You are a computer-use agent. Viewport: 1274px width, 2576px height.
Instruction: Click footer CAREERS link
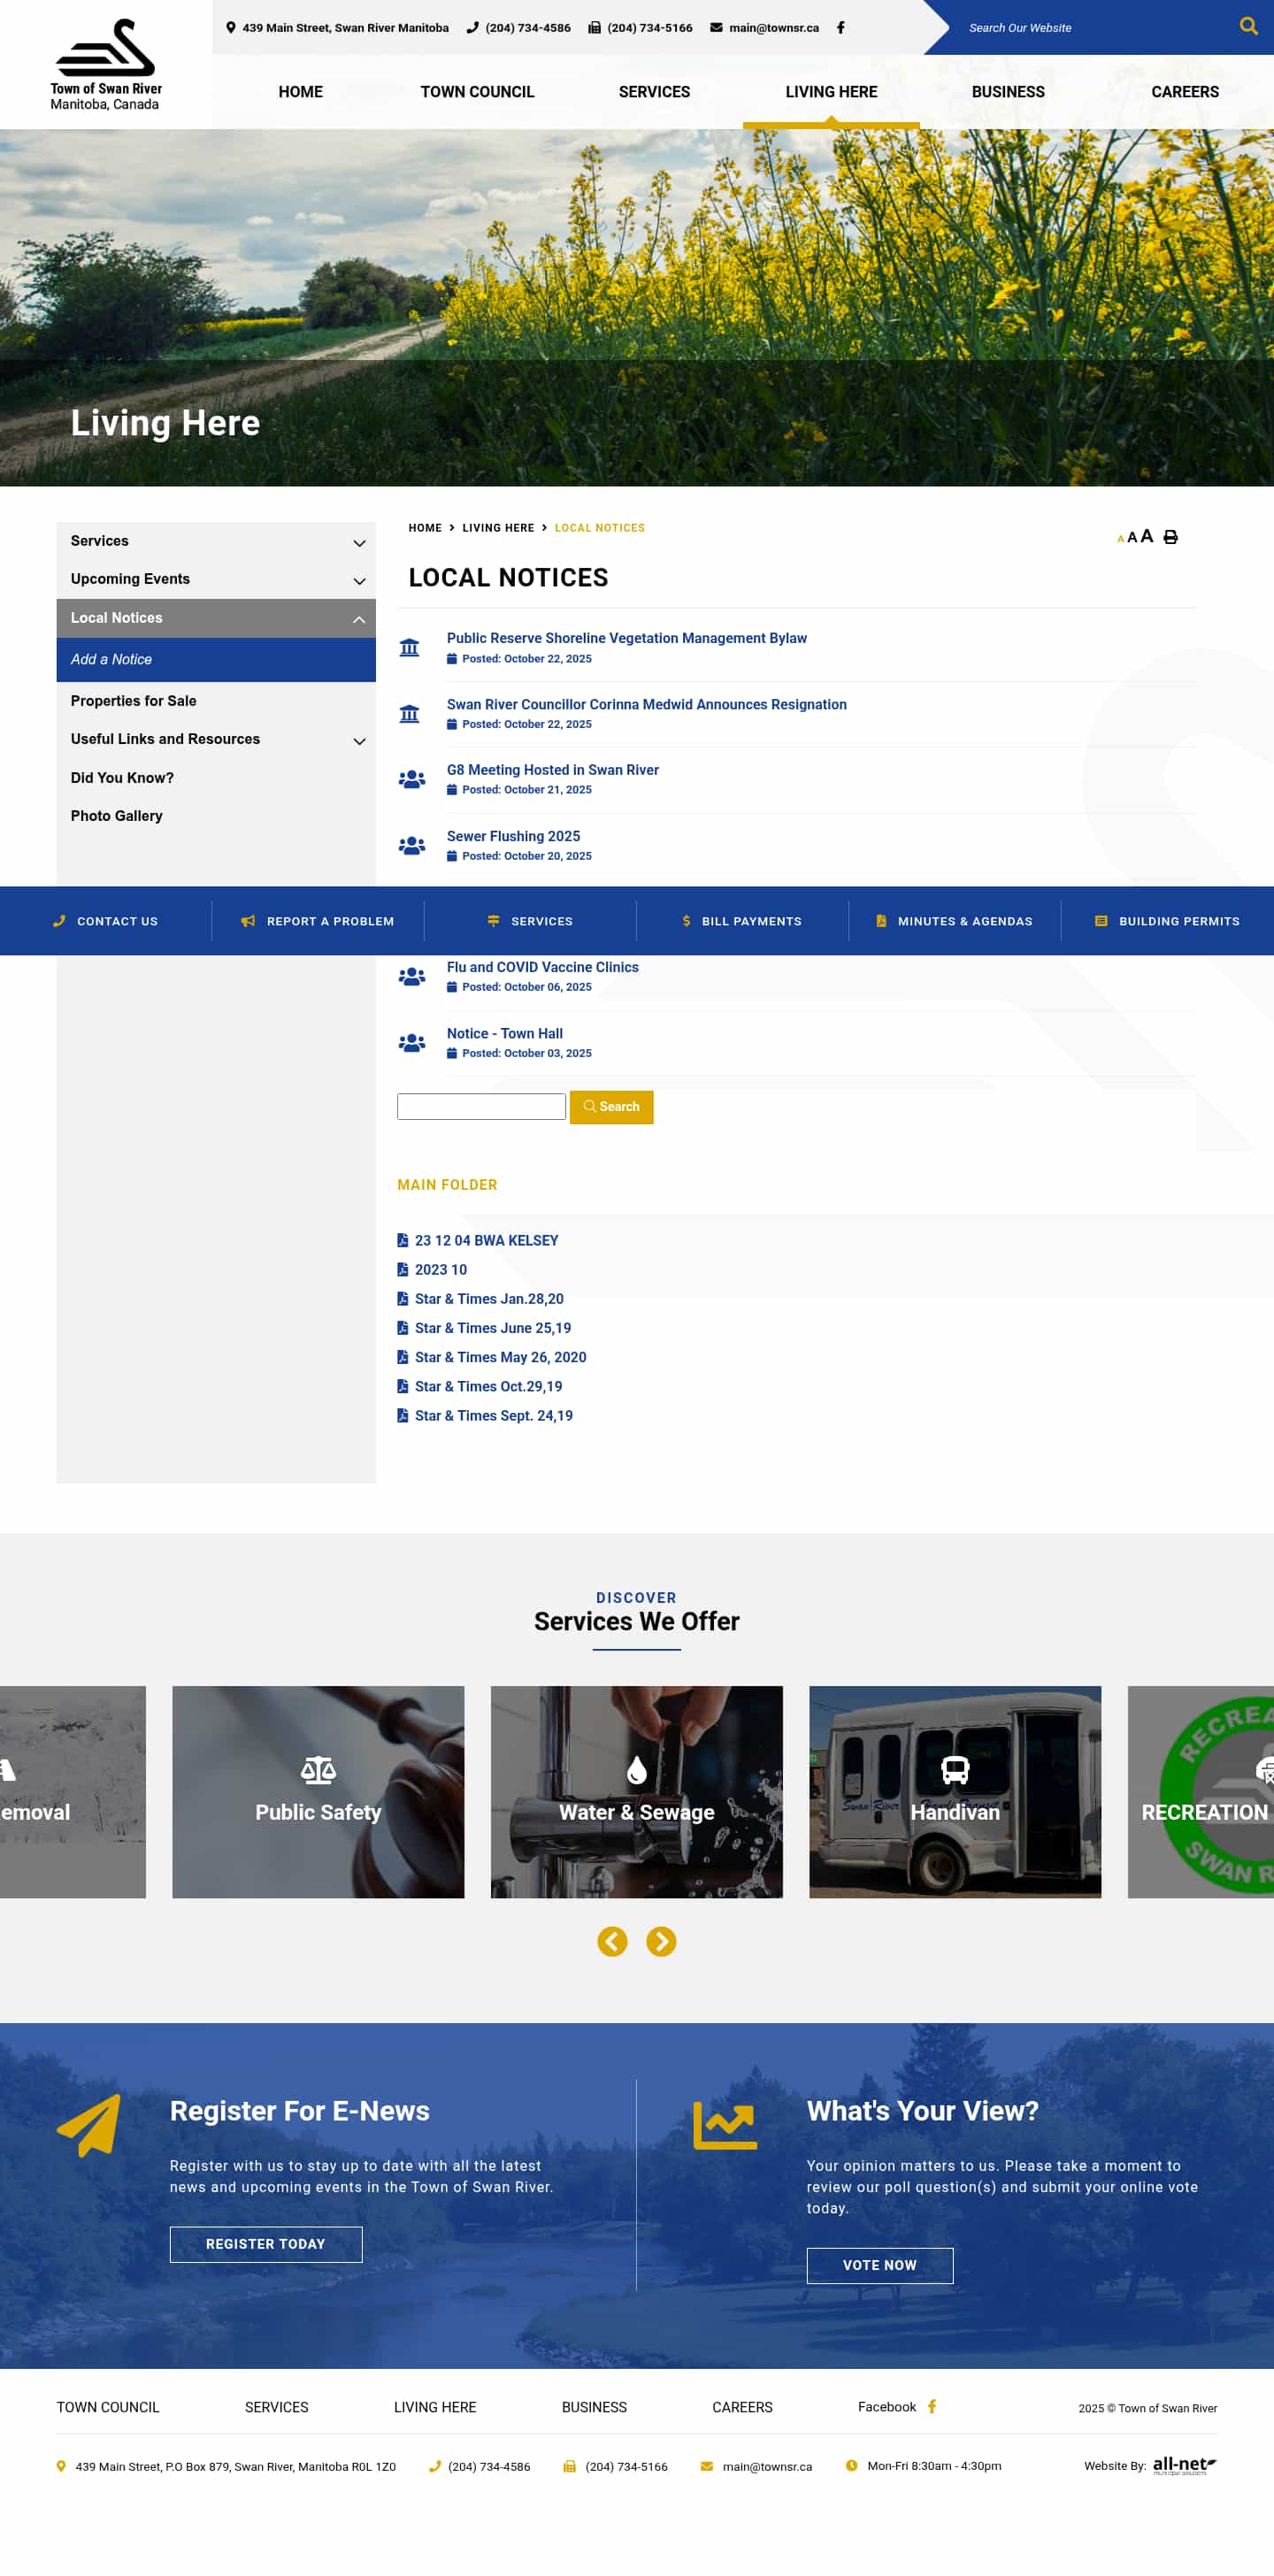pos(742,2407)
